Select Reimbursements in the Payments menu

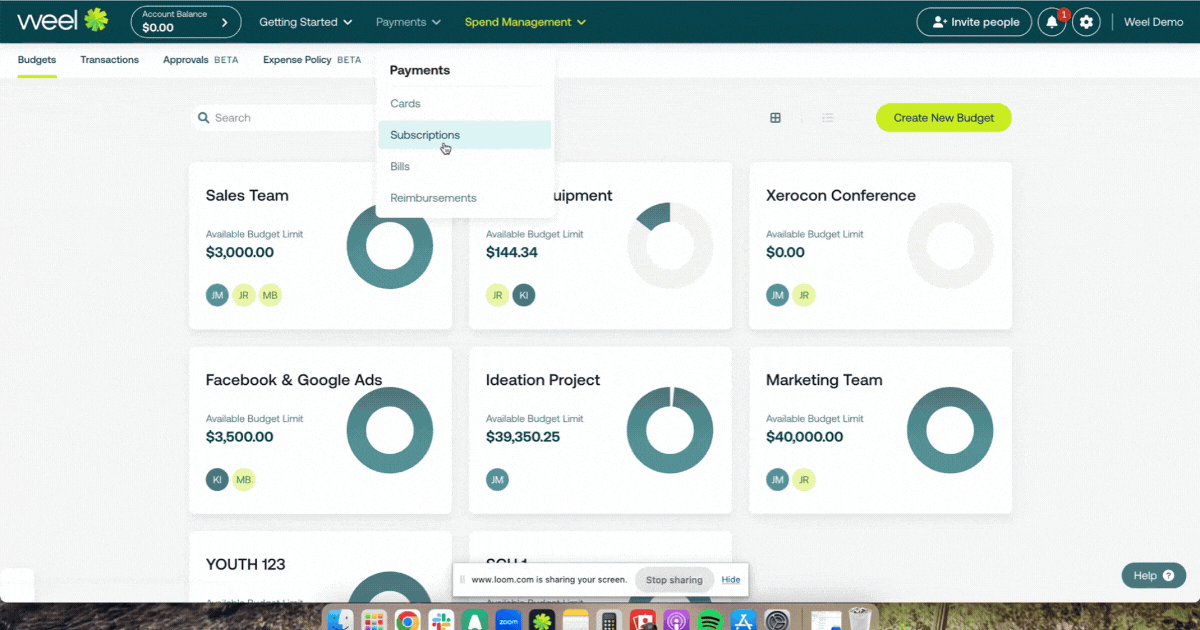click(x=433, y=197)
